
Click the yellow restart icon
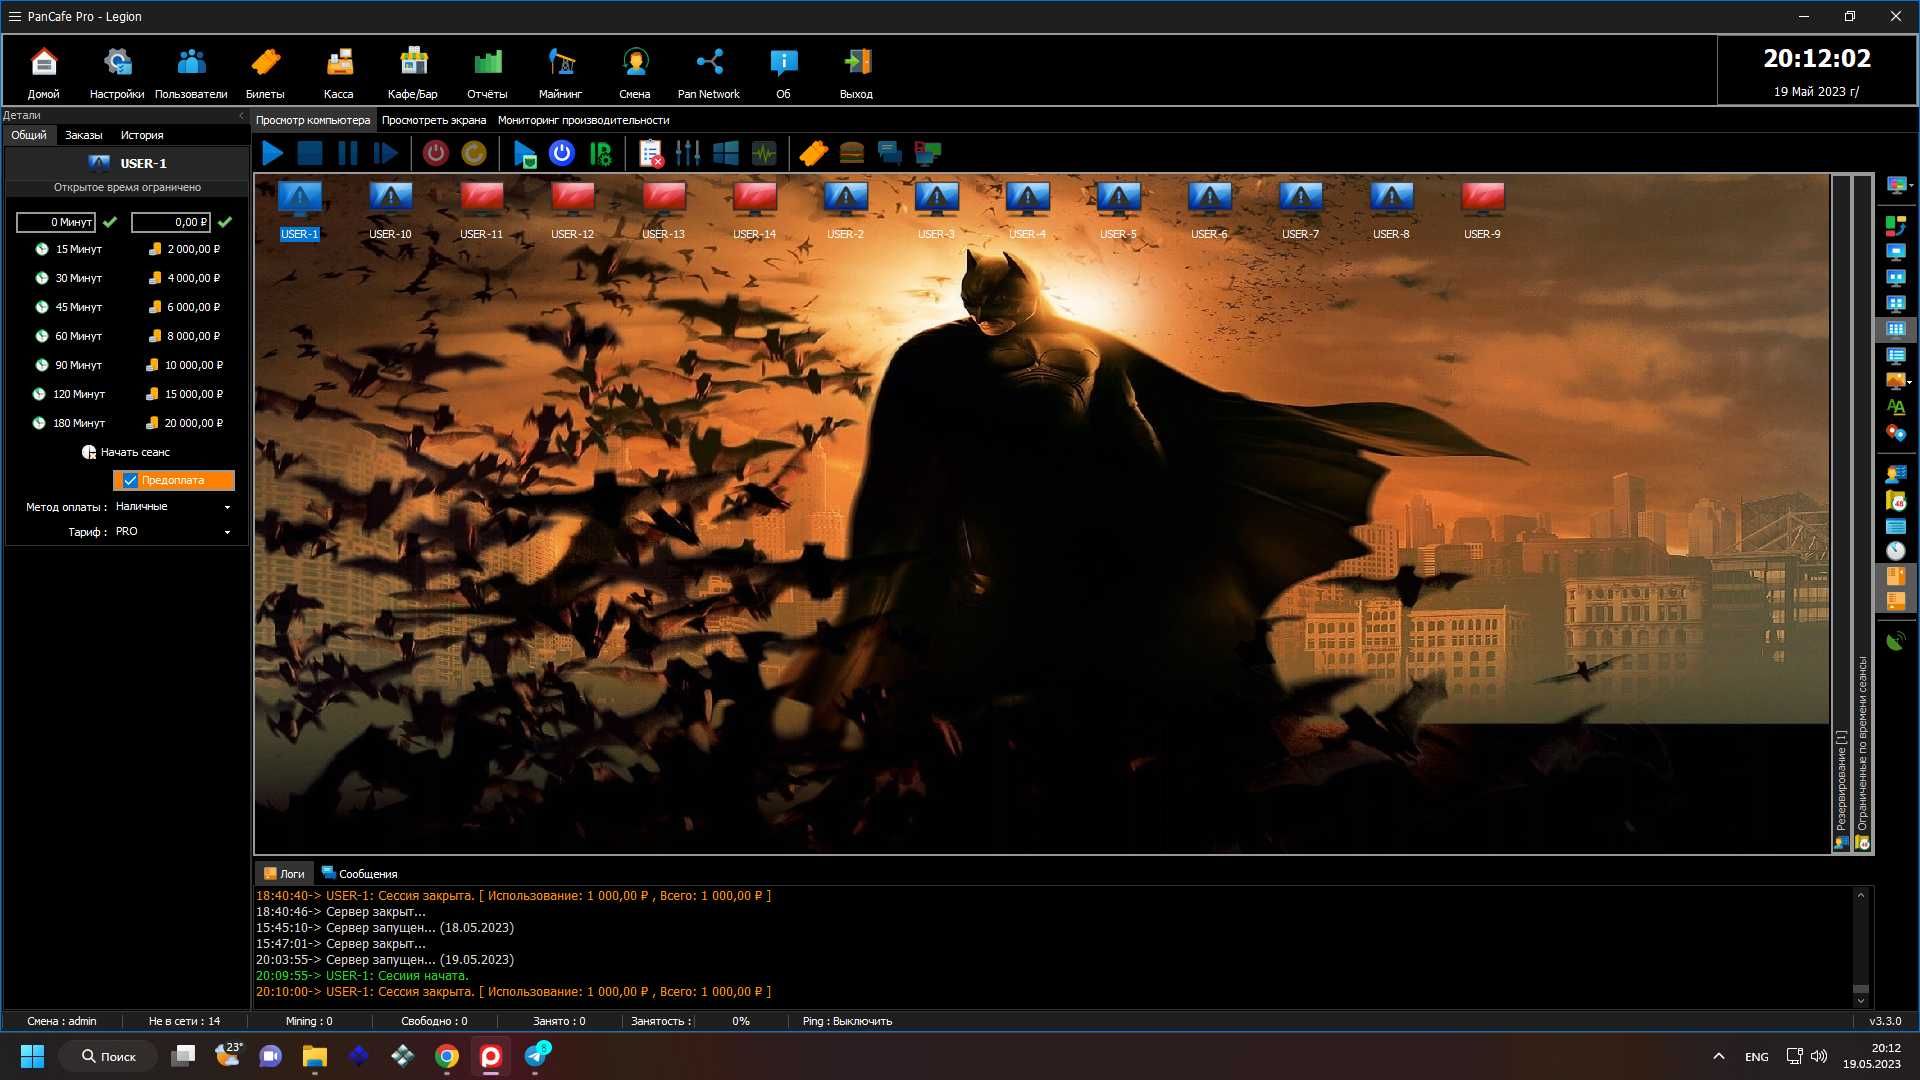pyautogui.click(x=474, y=153)
